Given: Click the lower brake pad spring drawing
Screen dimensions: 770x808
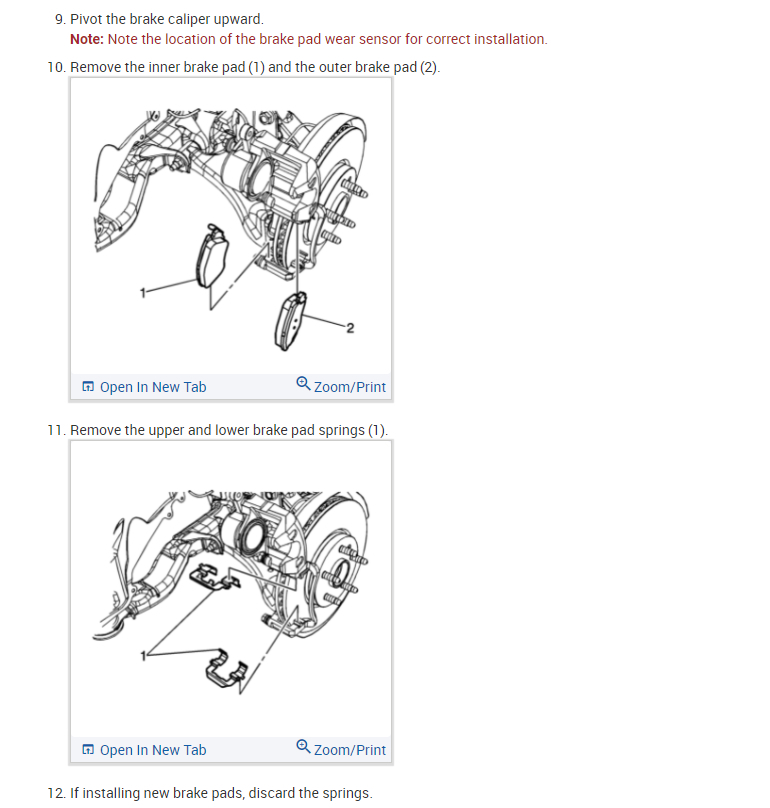Looking at the screenshot, I should pyautogui.click(x=226, y=668).
